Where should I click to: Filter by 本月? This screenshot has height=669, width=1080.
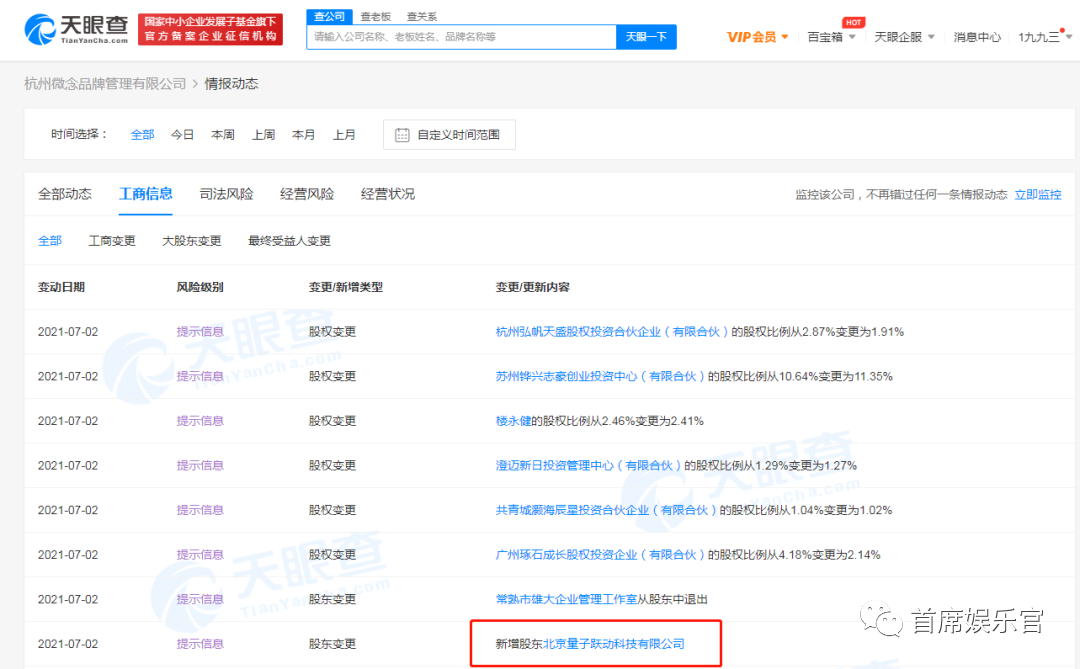pos(304,135)
